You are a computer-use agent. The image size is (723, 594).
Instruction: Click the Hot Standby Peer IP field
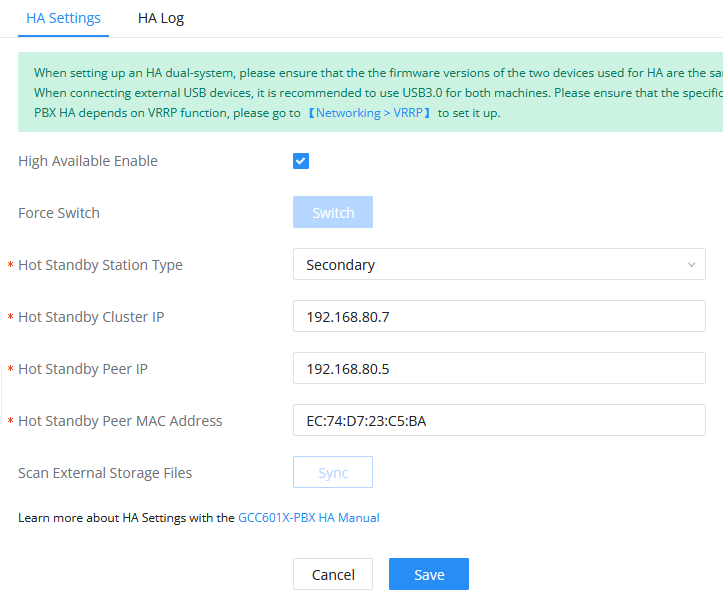(x=499, y=368)
